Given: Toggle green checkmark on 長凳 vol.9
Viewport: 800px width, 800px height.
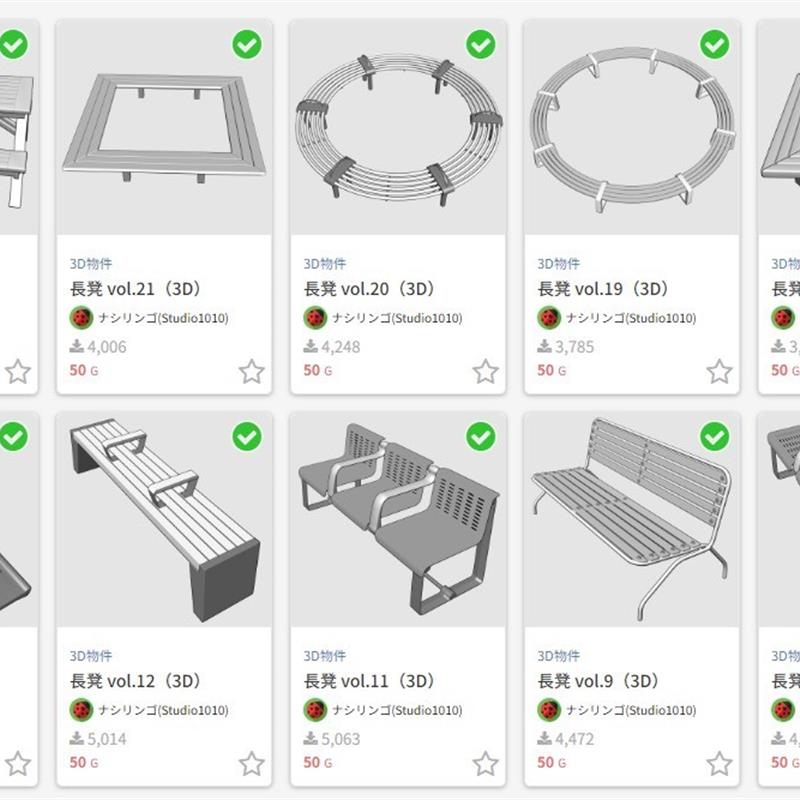Looking at the screenshot, I should [715, 437].
